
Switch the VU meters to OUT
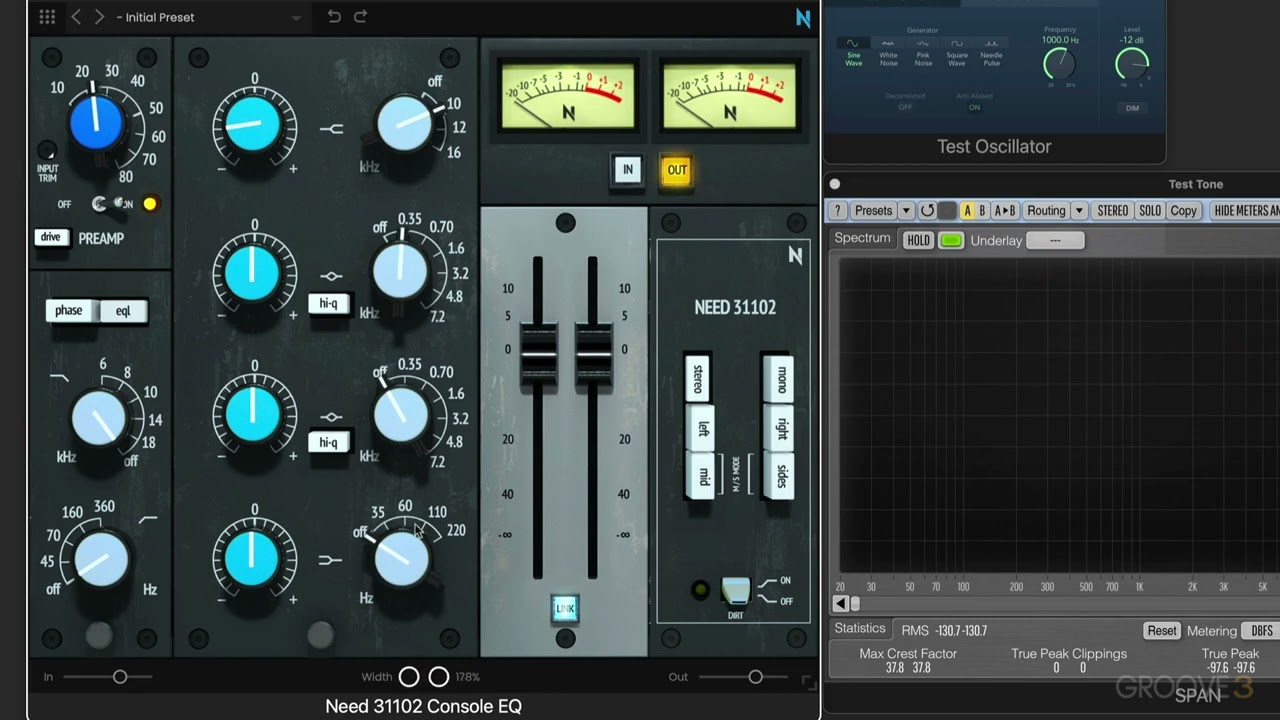coord(677,170)
